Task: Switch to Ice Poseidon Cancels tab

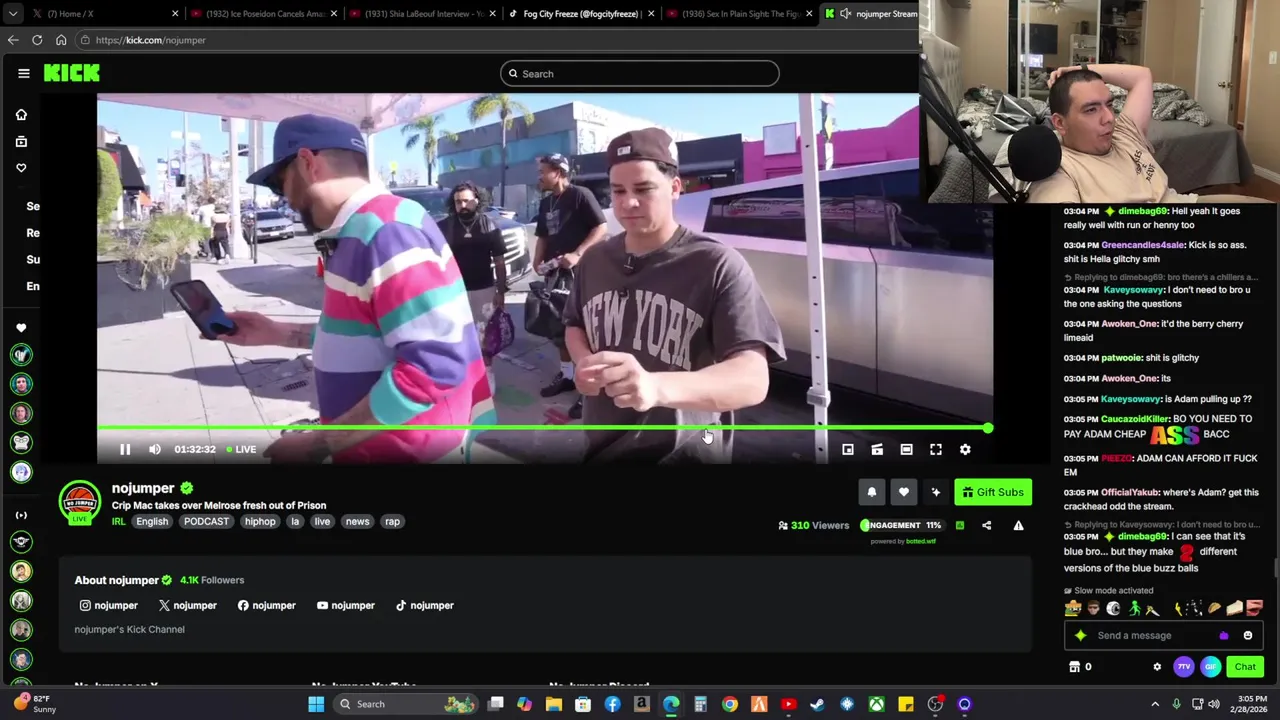Action: pos(263,14)
